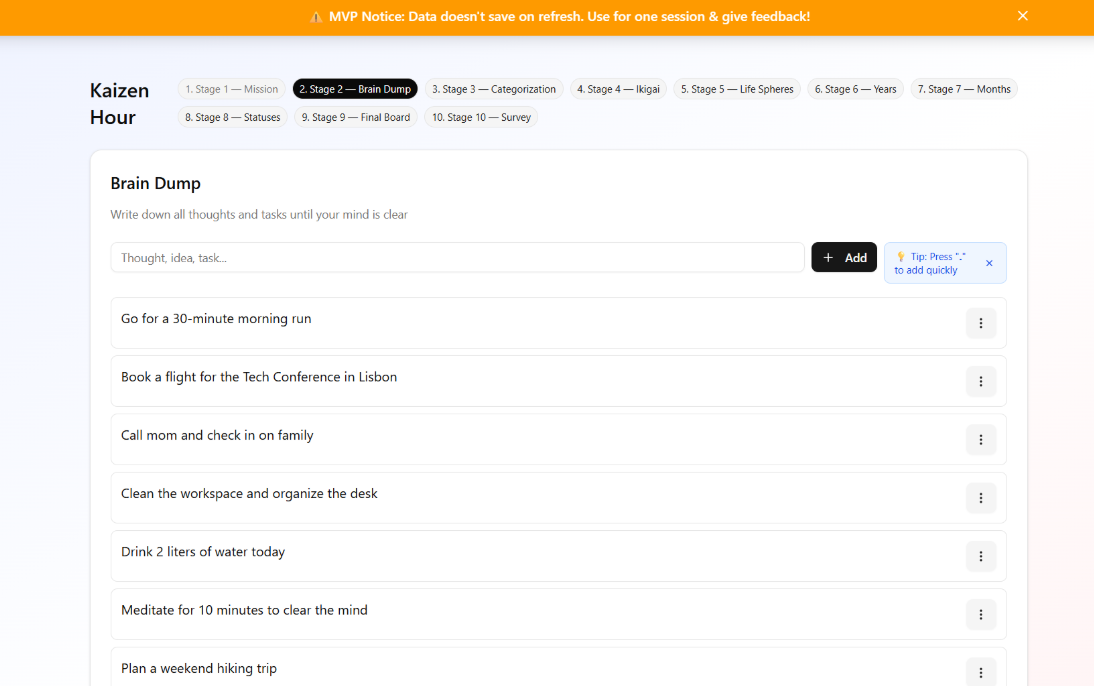Viewport: 1094px width, 686px height.
Task: Open Stage 4 — Ikigai
Action: 618,88
